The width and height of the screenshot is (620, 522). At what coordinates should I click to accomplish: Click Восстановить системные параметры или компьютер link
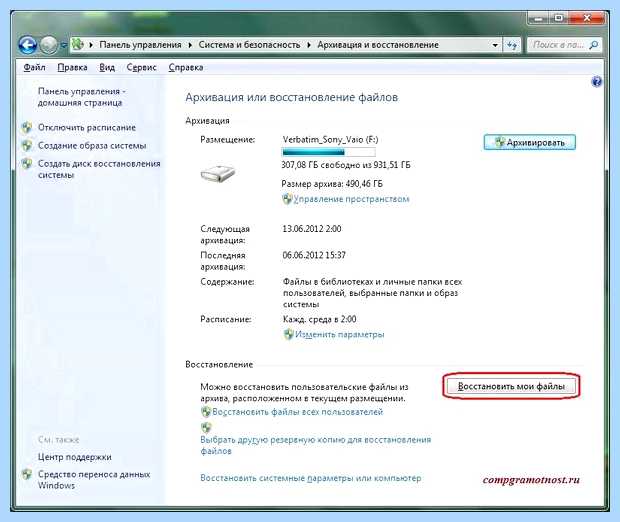310,478
